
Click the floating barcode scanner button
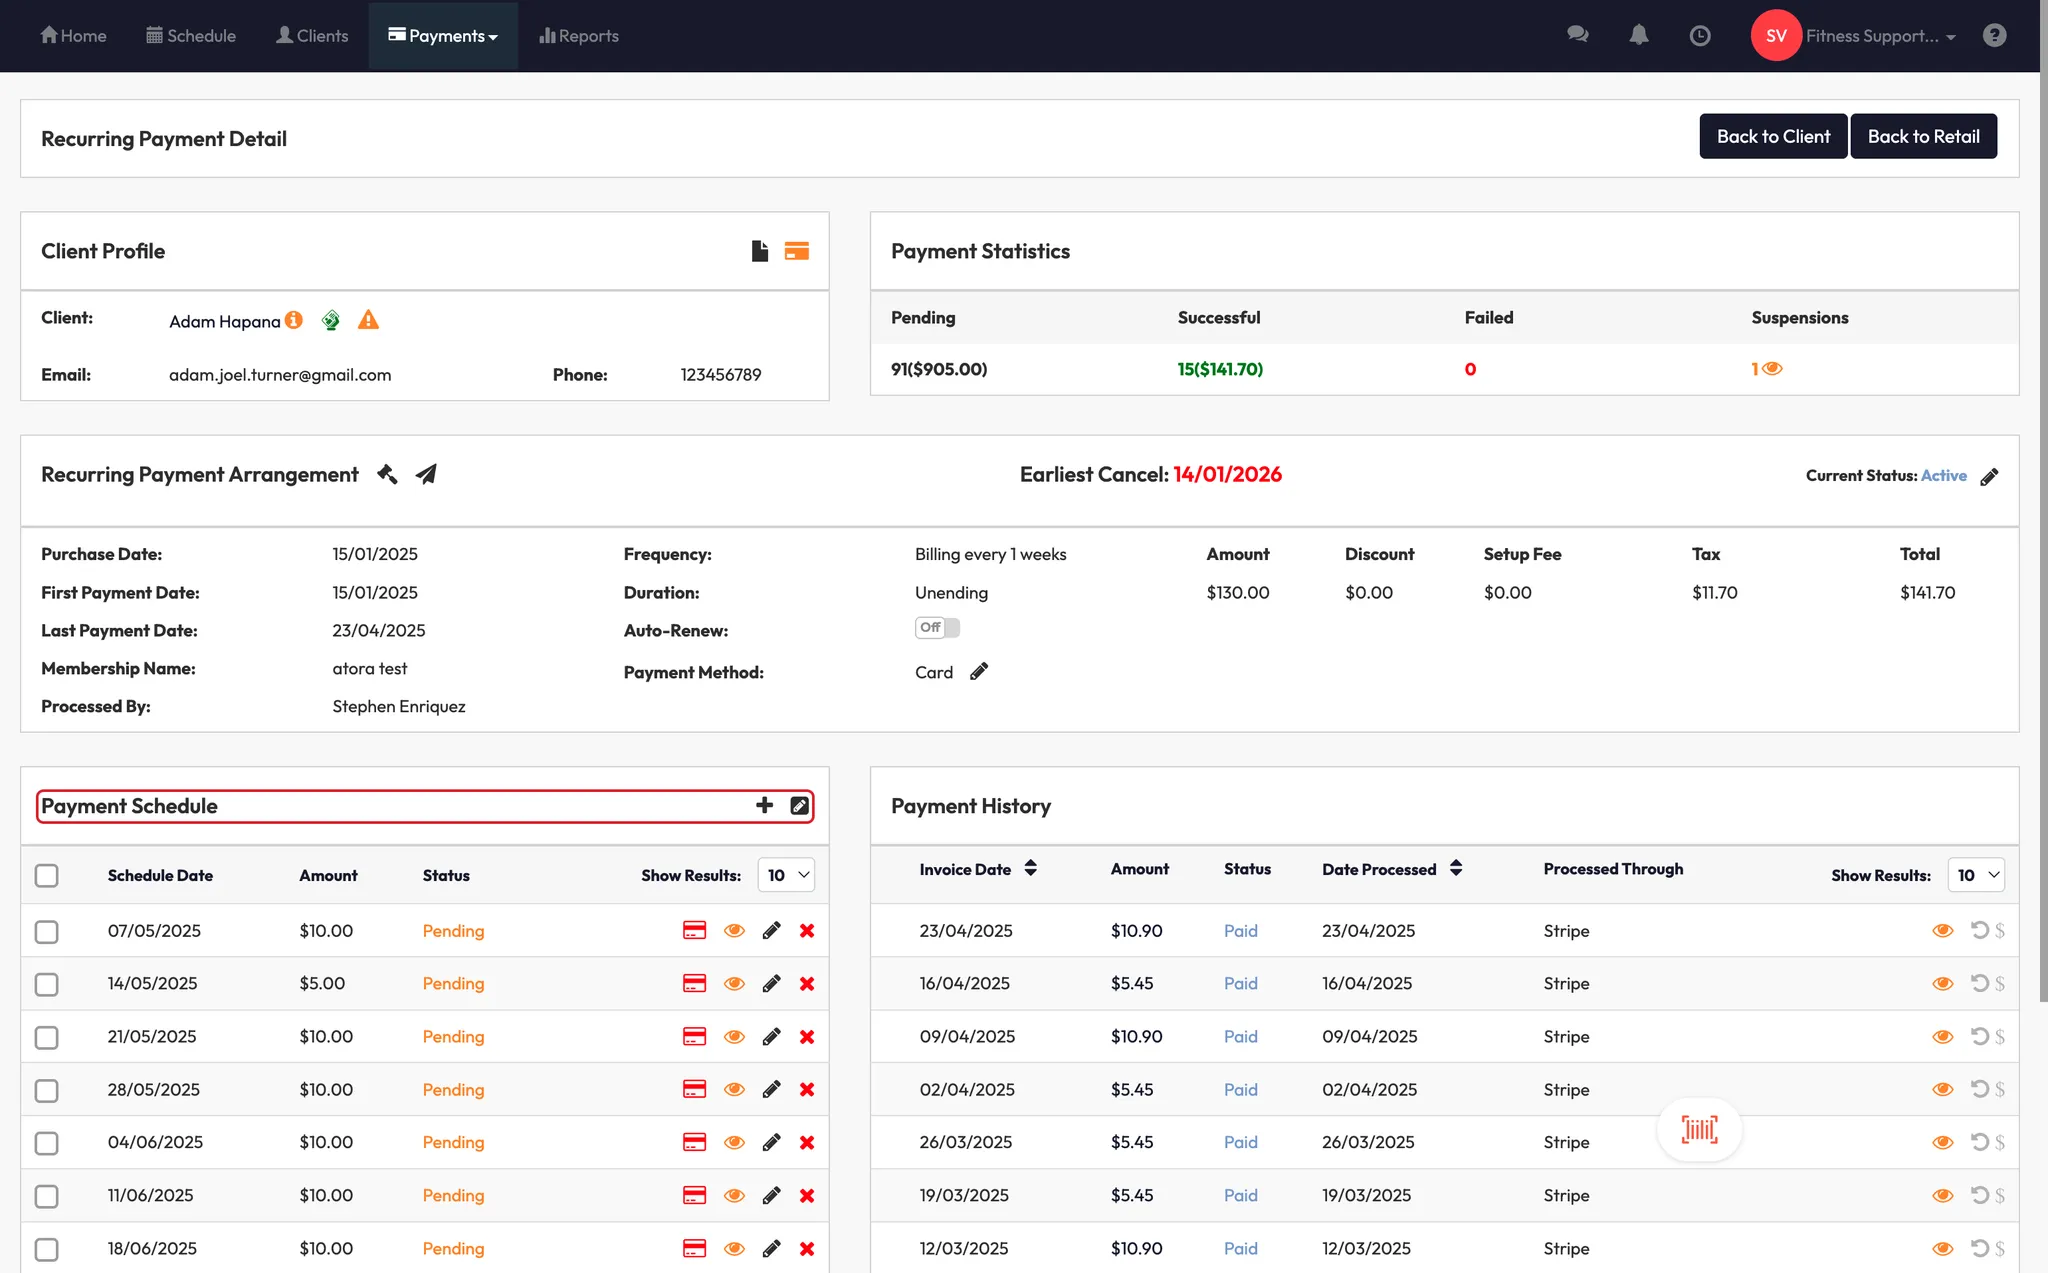pos(1699,1130)
